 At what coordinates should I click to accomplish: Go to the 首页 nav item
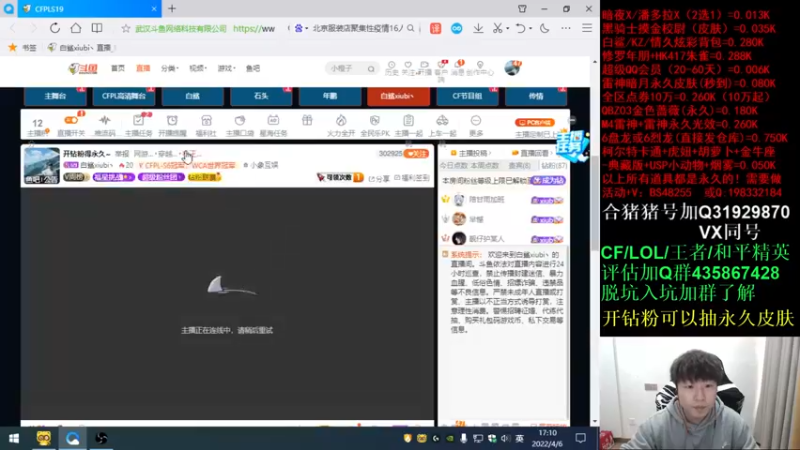pyautogui.click(x=118, y=68)
